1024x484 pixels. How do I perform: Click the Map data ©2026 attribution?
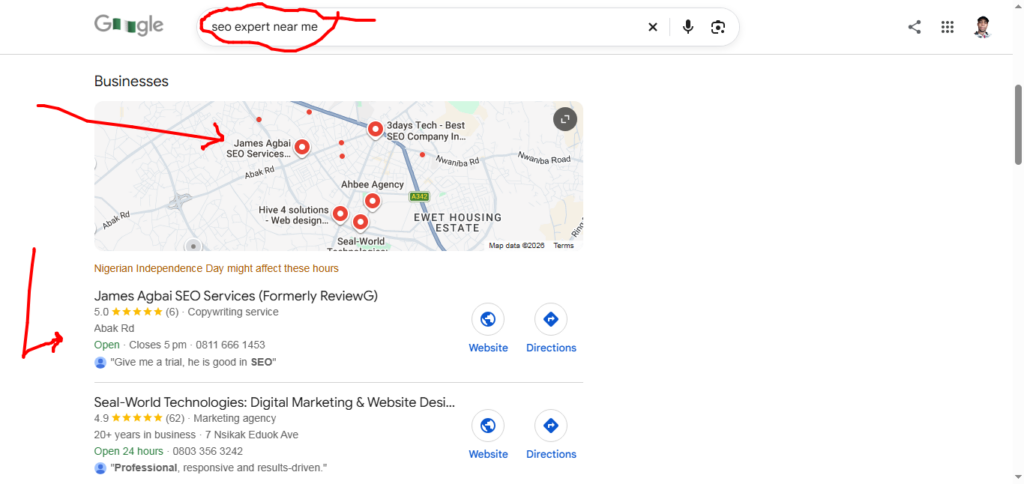[517, 246]
